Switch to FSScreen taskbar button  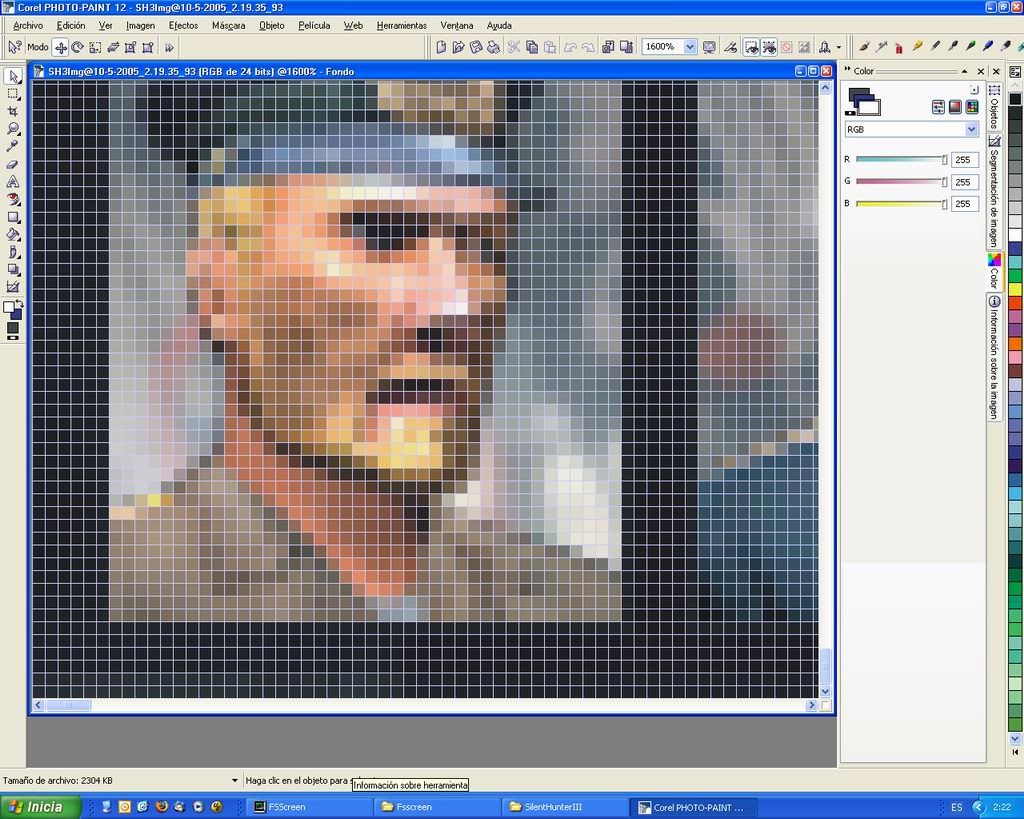point(310,807)
